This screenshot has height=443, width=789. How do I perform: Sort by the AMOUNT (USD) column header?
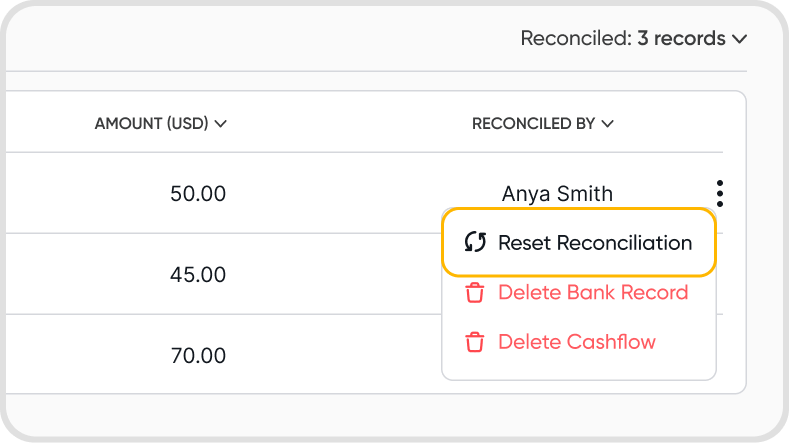[x=151, y=124]
